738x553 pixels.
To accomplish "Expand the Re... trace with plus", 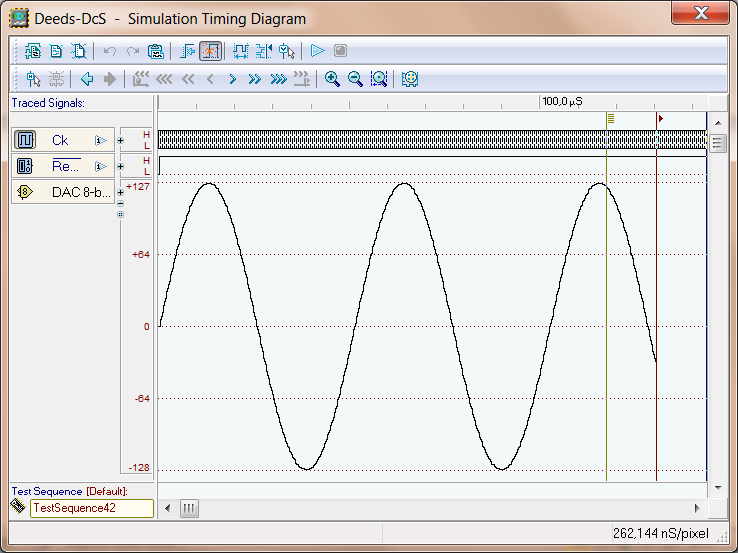I will pos(120,166).
